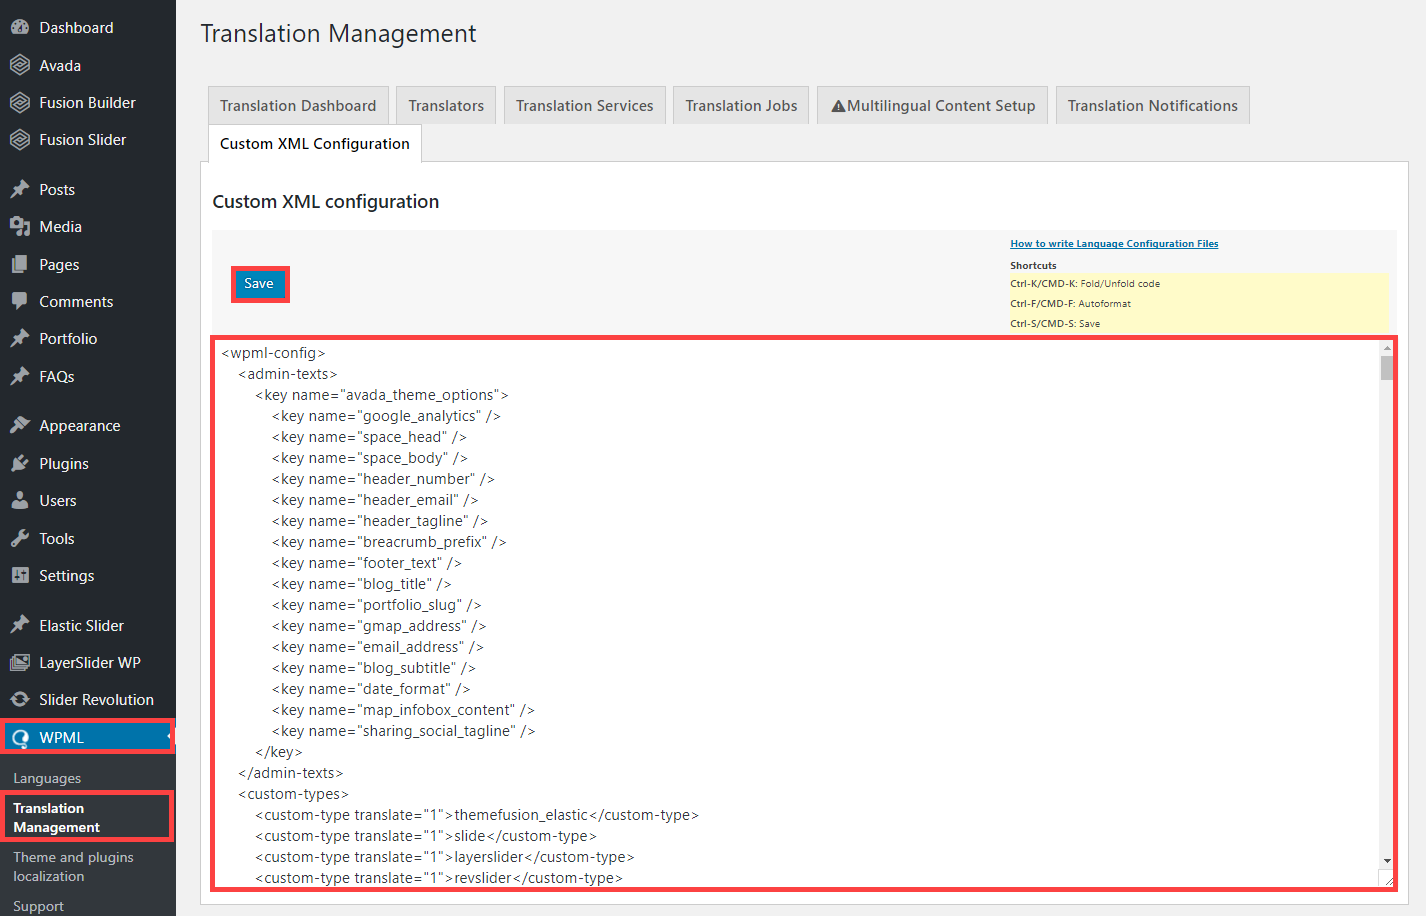The width and height of the screenshot is (1426, 916).
Task: Click the 'revslider' custom-type line
Action: (x=439, y=878)
